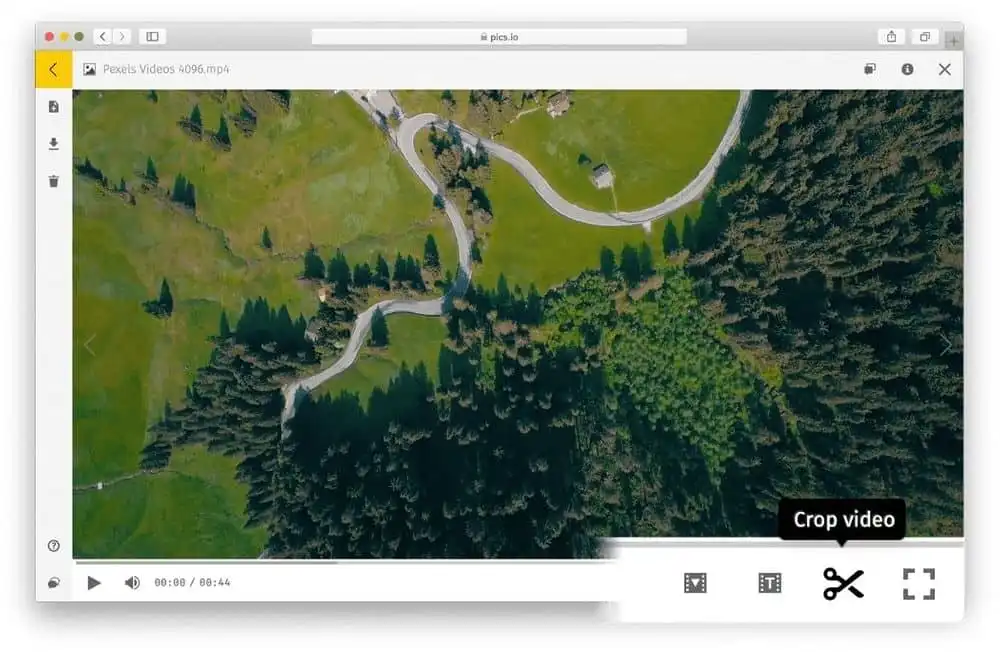Open the chat icon at the sidebar bottom

point(54,582)
